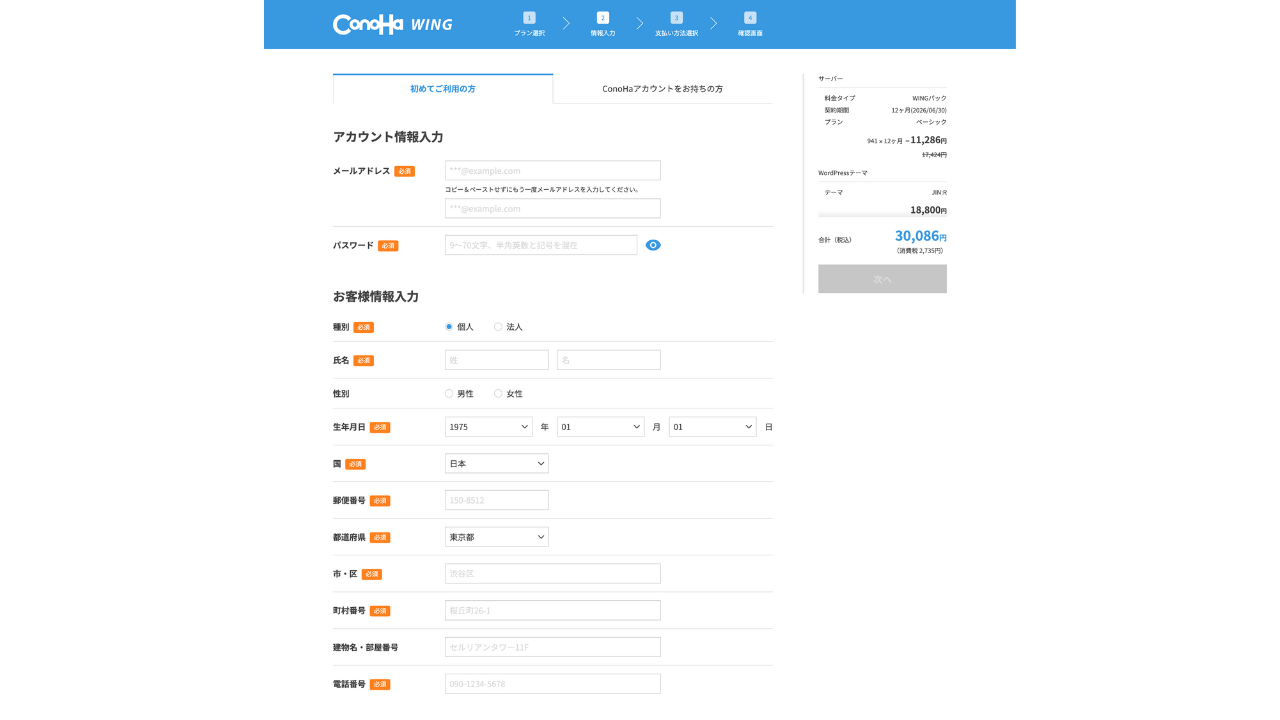This screenshot has width=1280, height=720.
Task: Focus the first メールアドレス field
Action: [553, 171]
